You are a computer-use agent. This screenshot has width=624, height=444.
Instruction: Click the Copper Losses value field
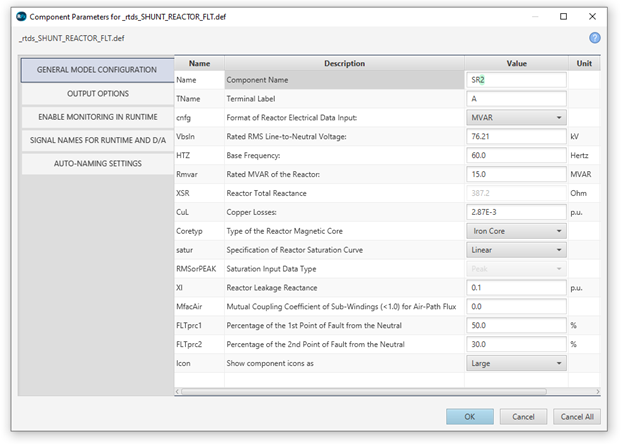pos(517,211)
